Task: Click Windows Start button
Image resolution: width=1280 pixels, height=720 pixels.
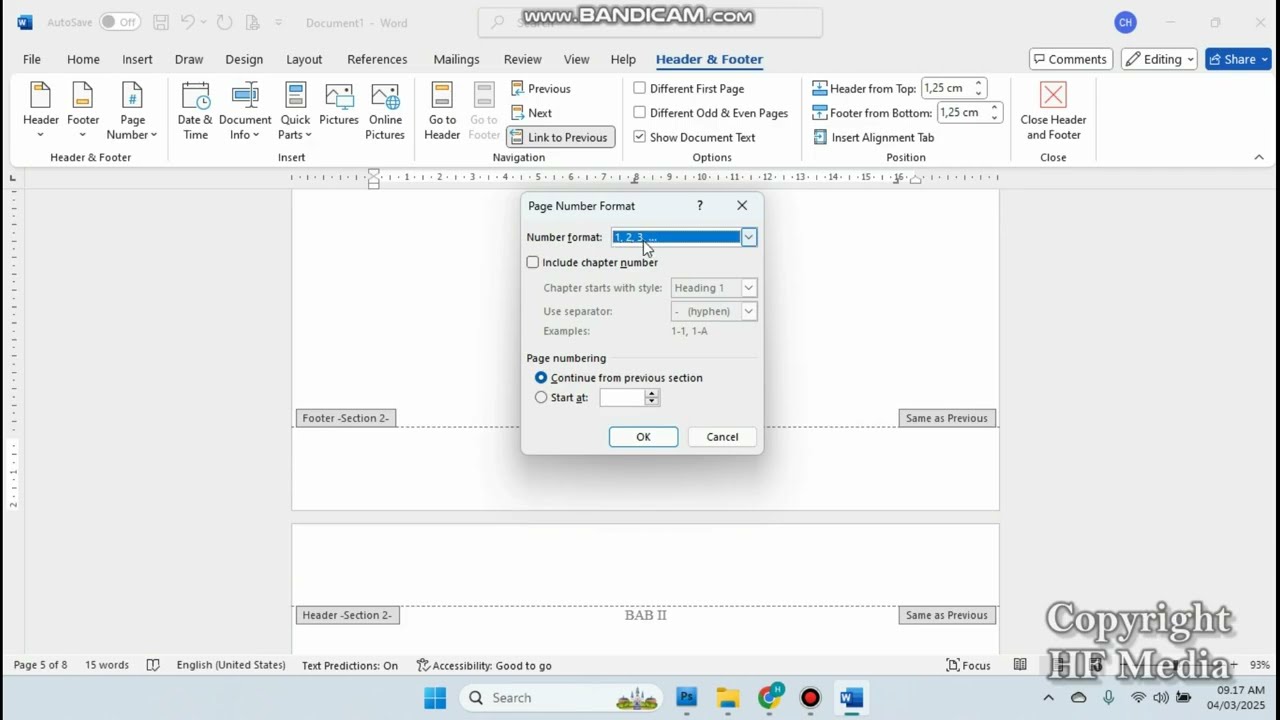Action: click(x=435, y=698)
